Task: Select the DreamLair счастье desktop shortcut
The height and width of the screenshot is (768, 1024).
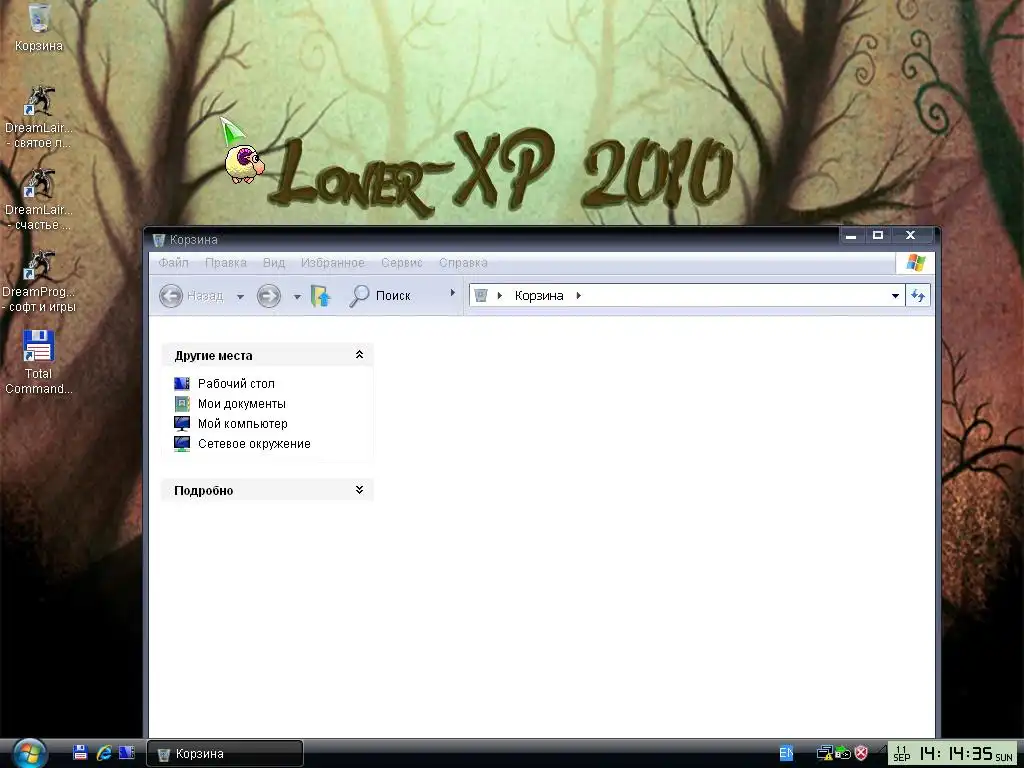Action: pyautogui.click(x=39, y=199)
